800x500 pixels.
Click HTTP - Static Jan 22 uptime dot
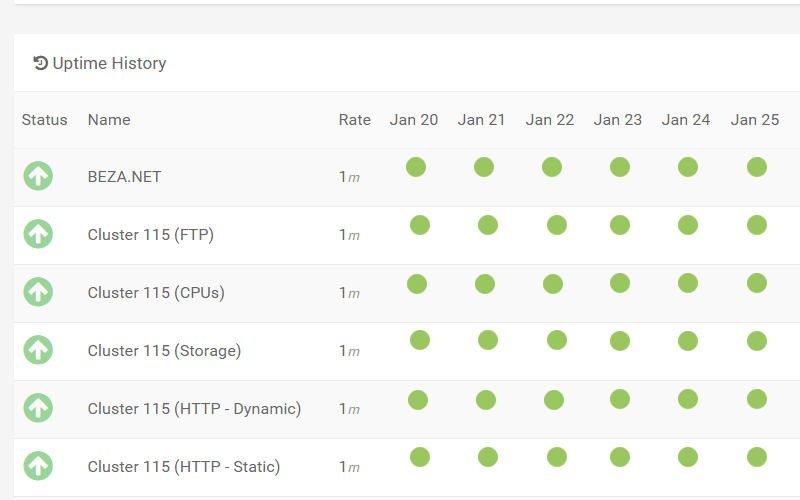tap(557, 457)
